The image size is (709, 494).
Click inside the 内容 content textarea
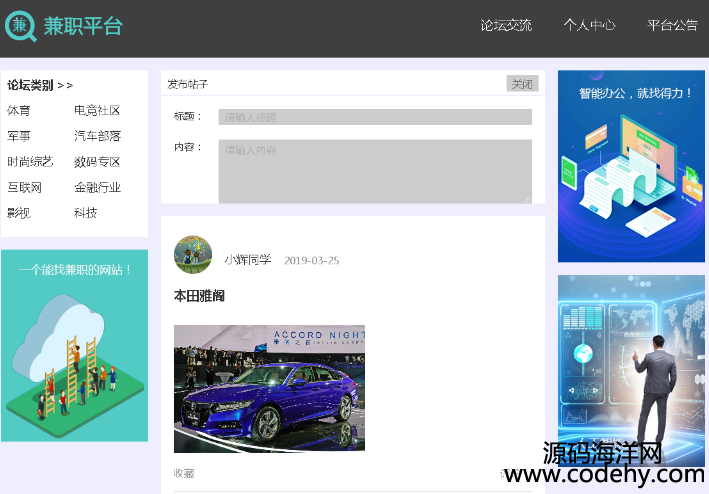click(x=375, y=171)
